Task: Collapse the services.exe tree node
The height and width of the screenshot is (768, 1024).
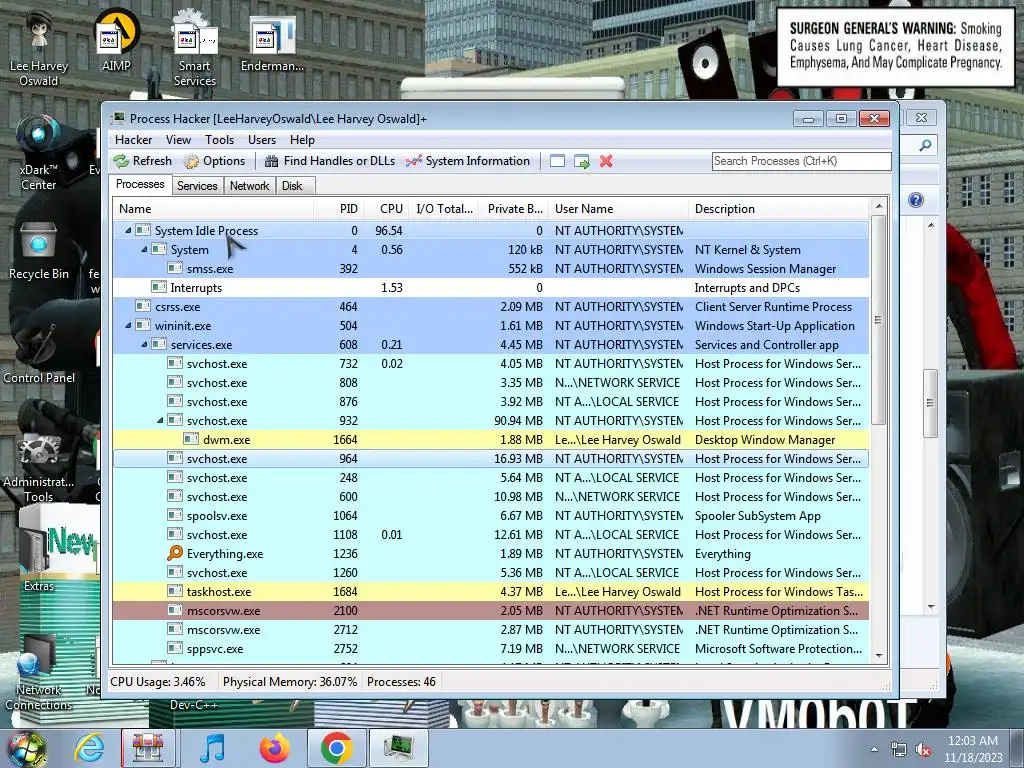Action: [x=144, y=344]
